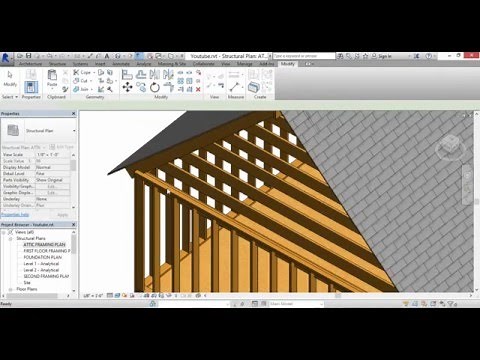Click the Filter icon in the status bar
The image size is (480, 360).
coord(450,304)
